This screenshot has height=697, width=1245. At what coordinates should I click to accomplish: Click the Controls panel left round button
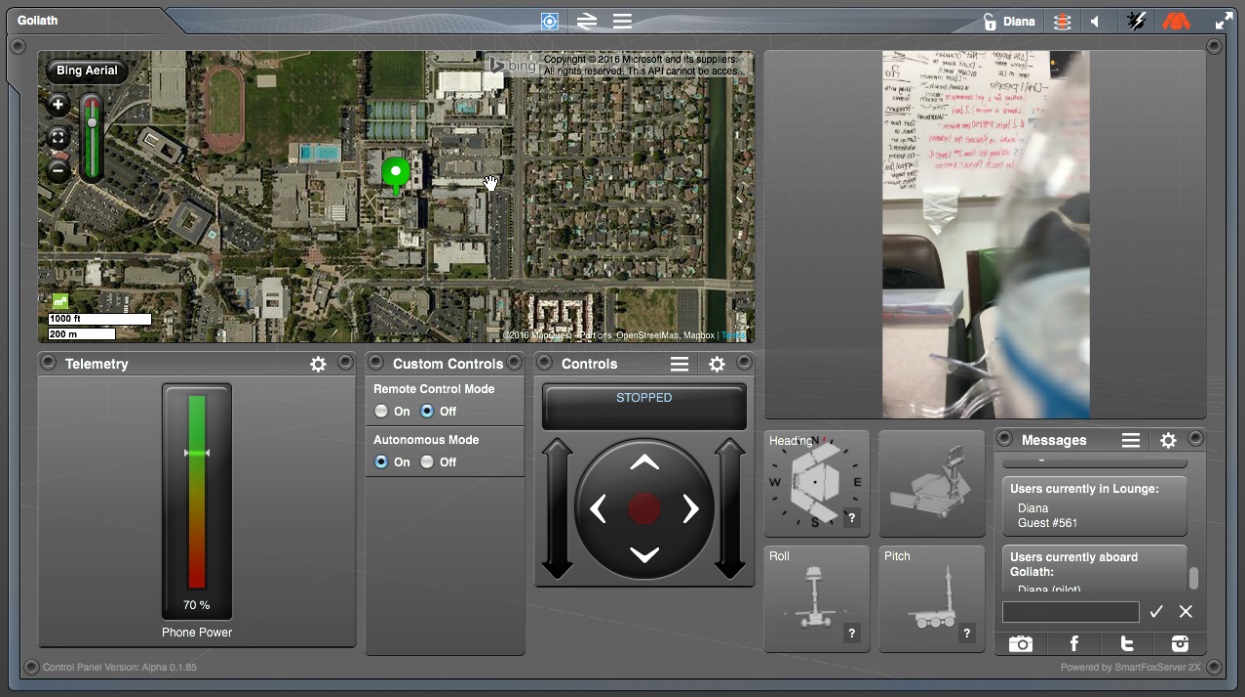click(545, 362)
